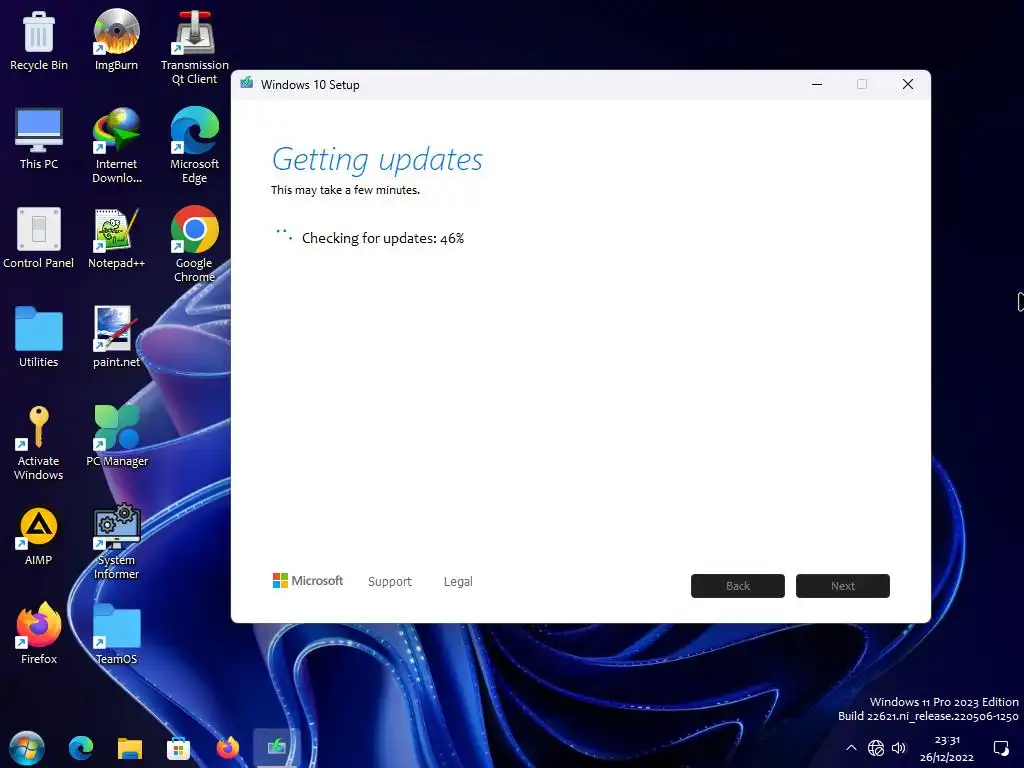Screen dimensions: 1024x768
Task: Select the PC Manager desktop shortcut
Action: [x=117, y=436]
